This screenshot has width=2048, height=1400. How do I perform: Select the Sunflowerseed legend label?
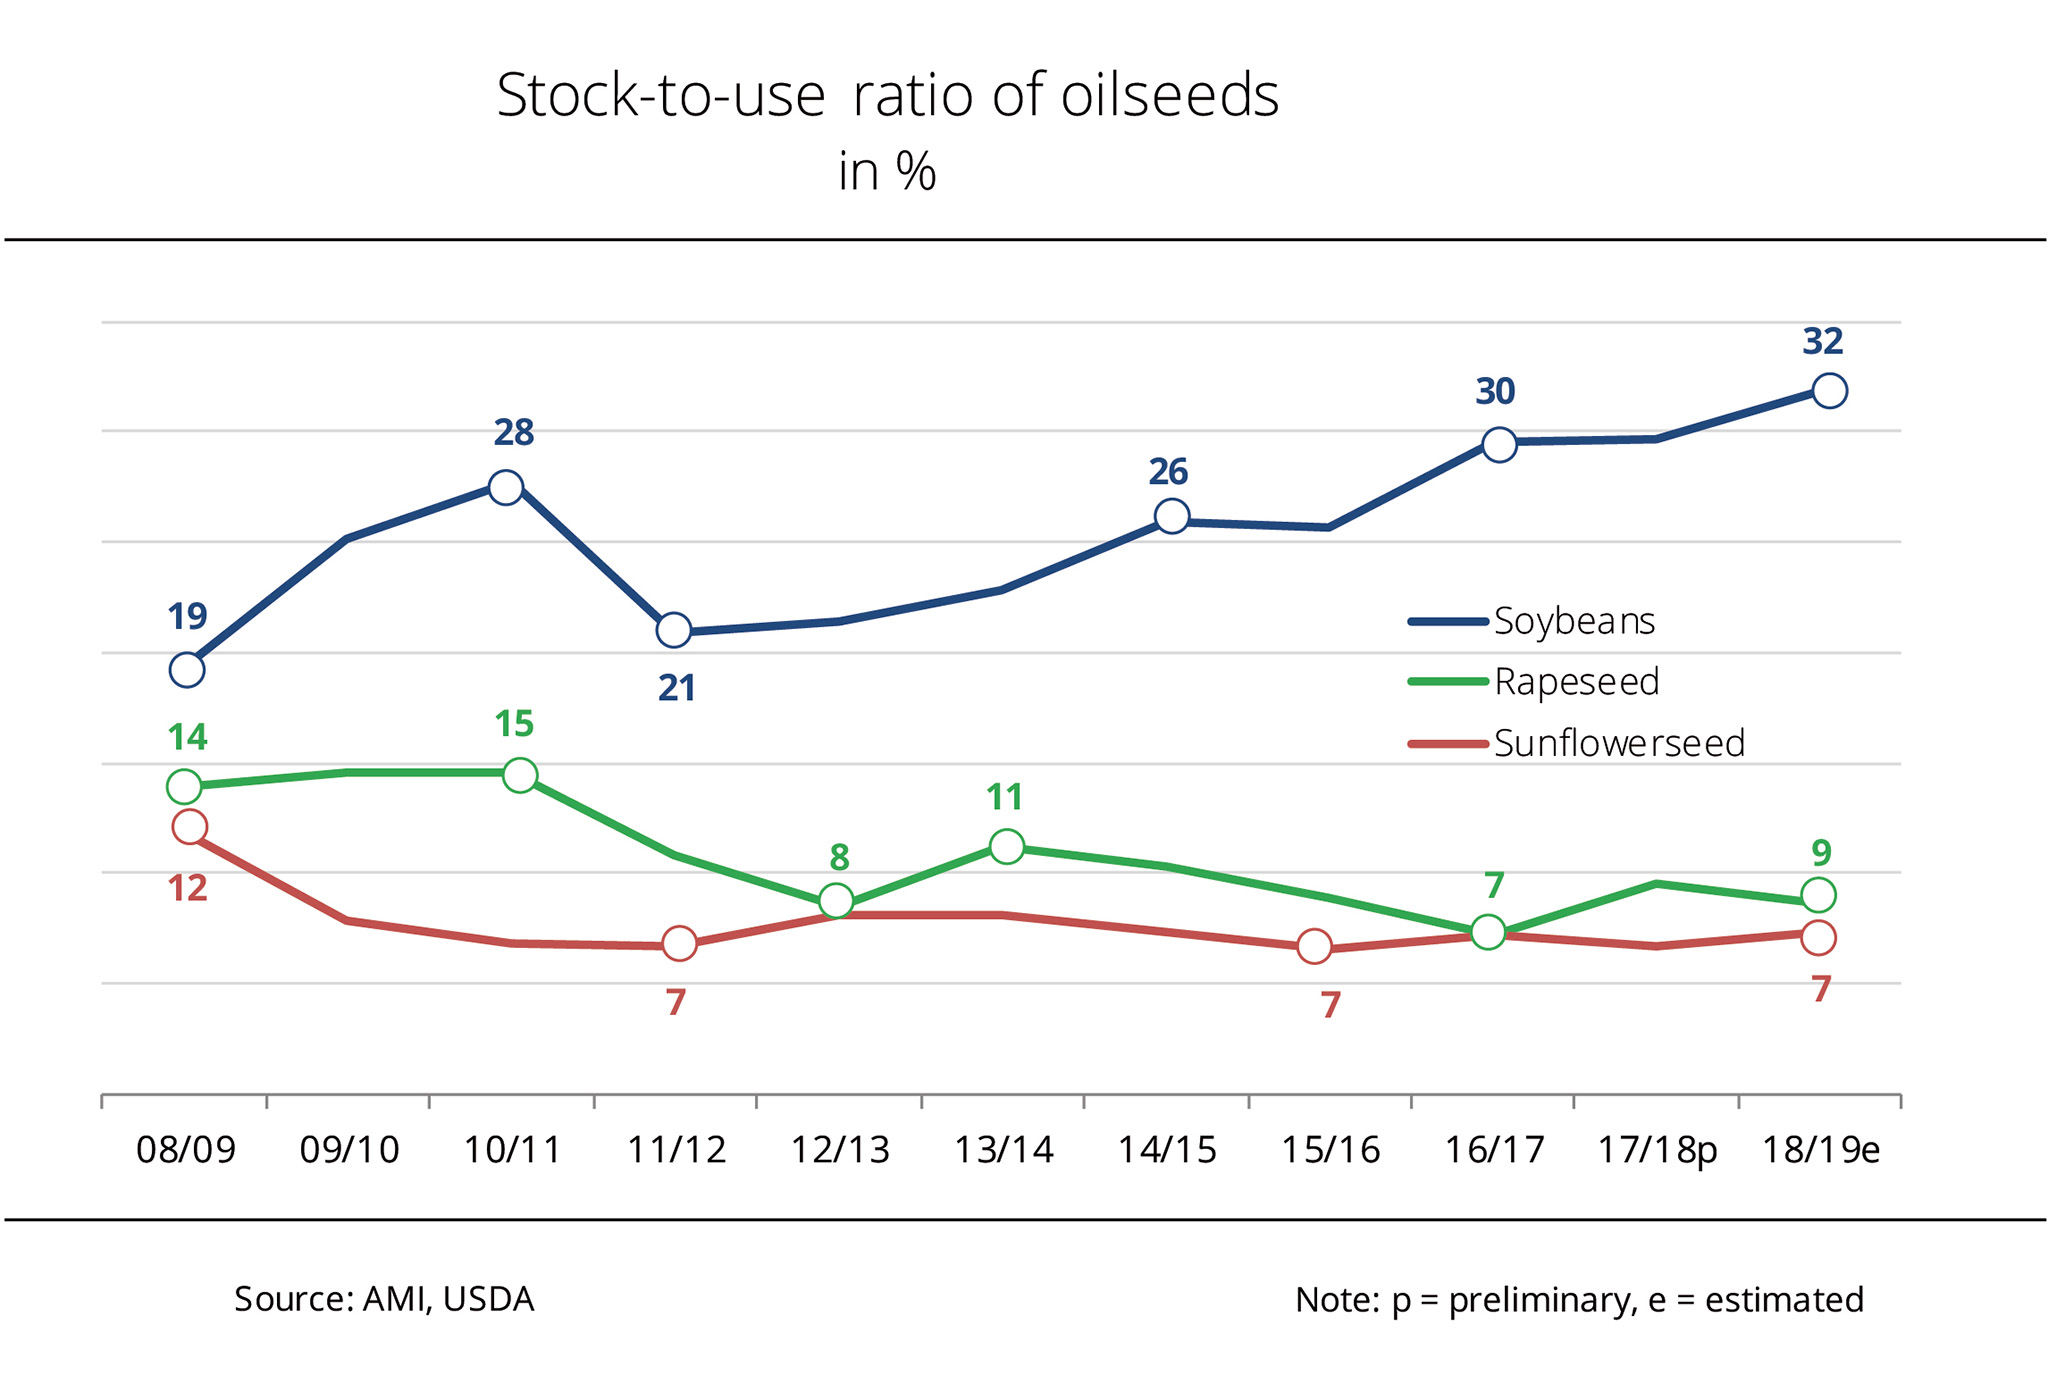tap(1619, 744)
